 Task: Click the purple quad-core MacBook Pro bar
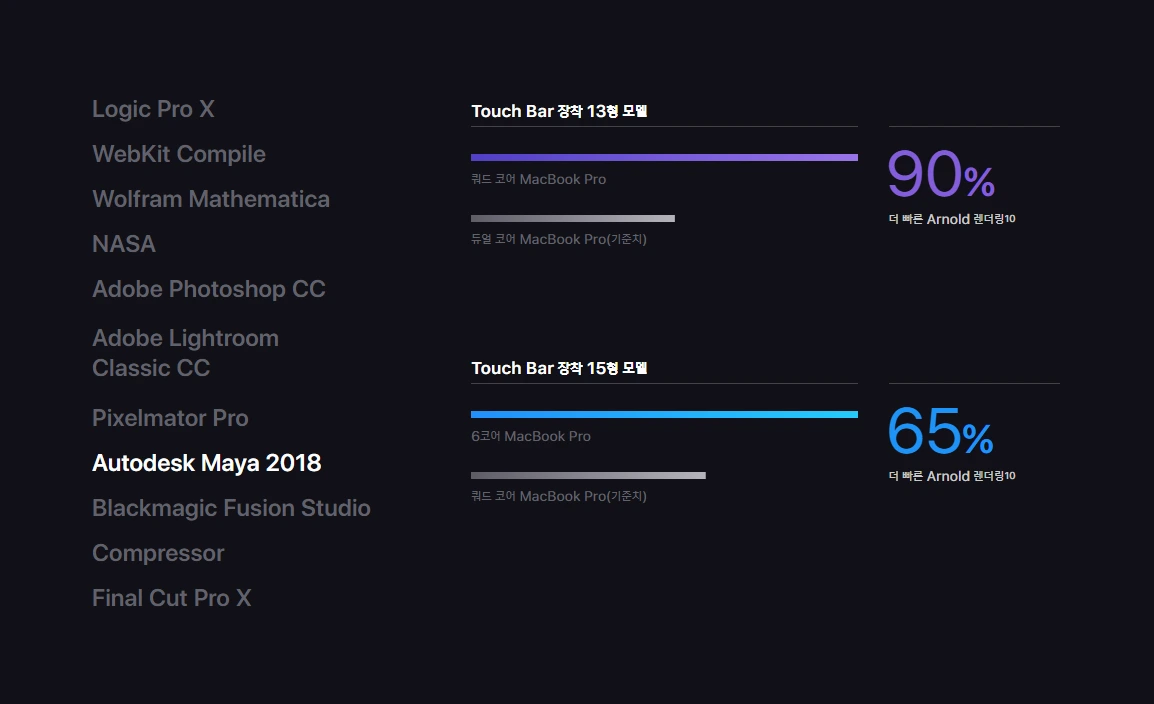[x=665, y=157]
